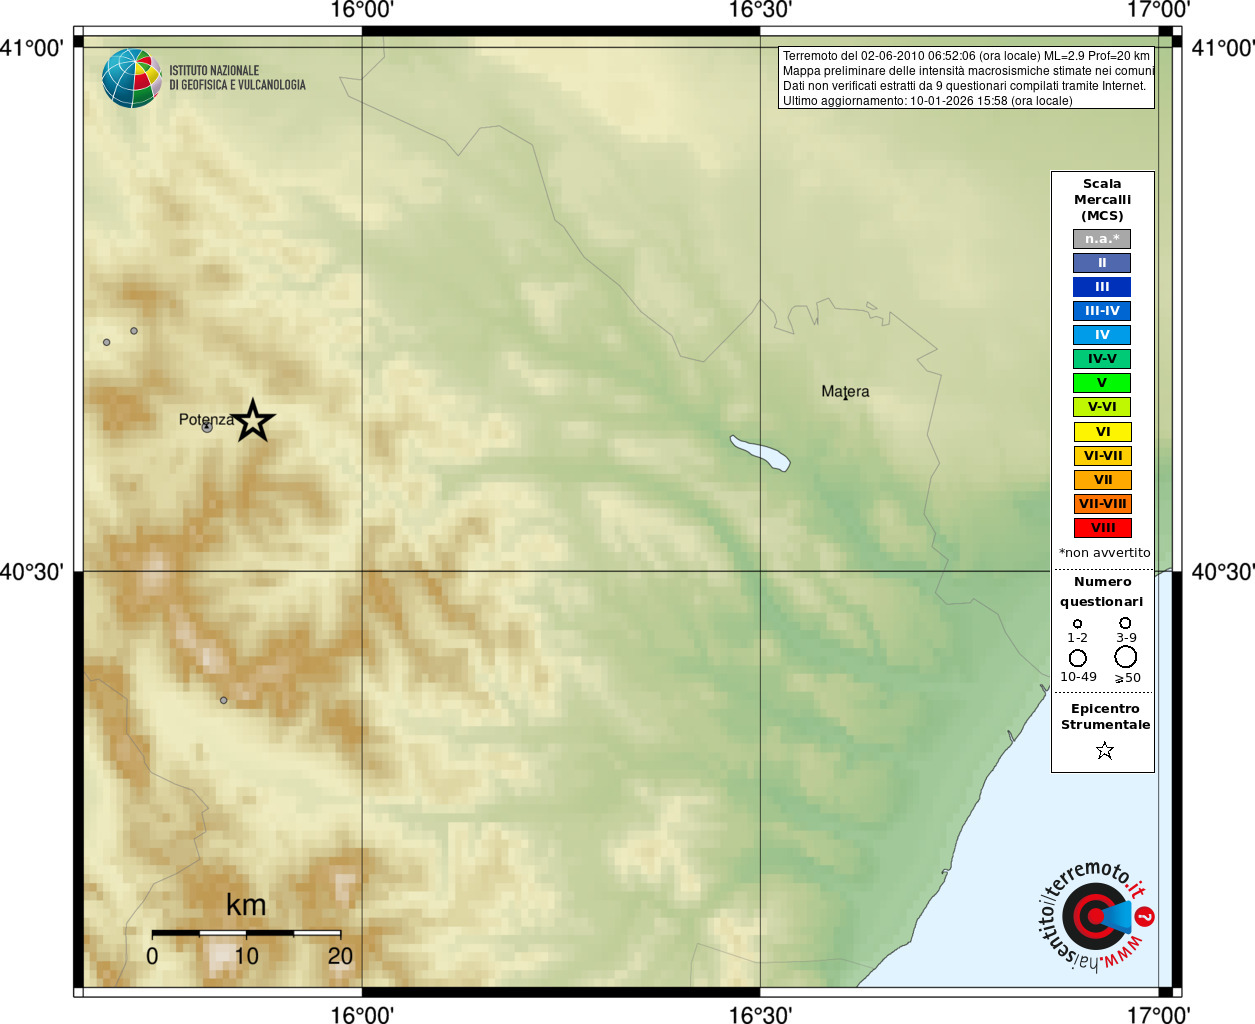Click the Istituto Nazionale di Geofisica text
Viewport: 1255px width, 1024px height.
[237, 78]
